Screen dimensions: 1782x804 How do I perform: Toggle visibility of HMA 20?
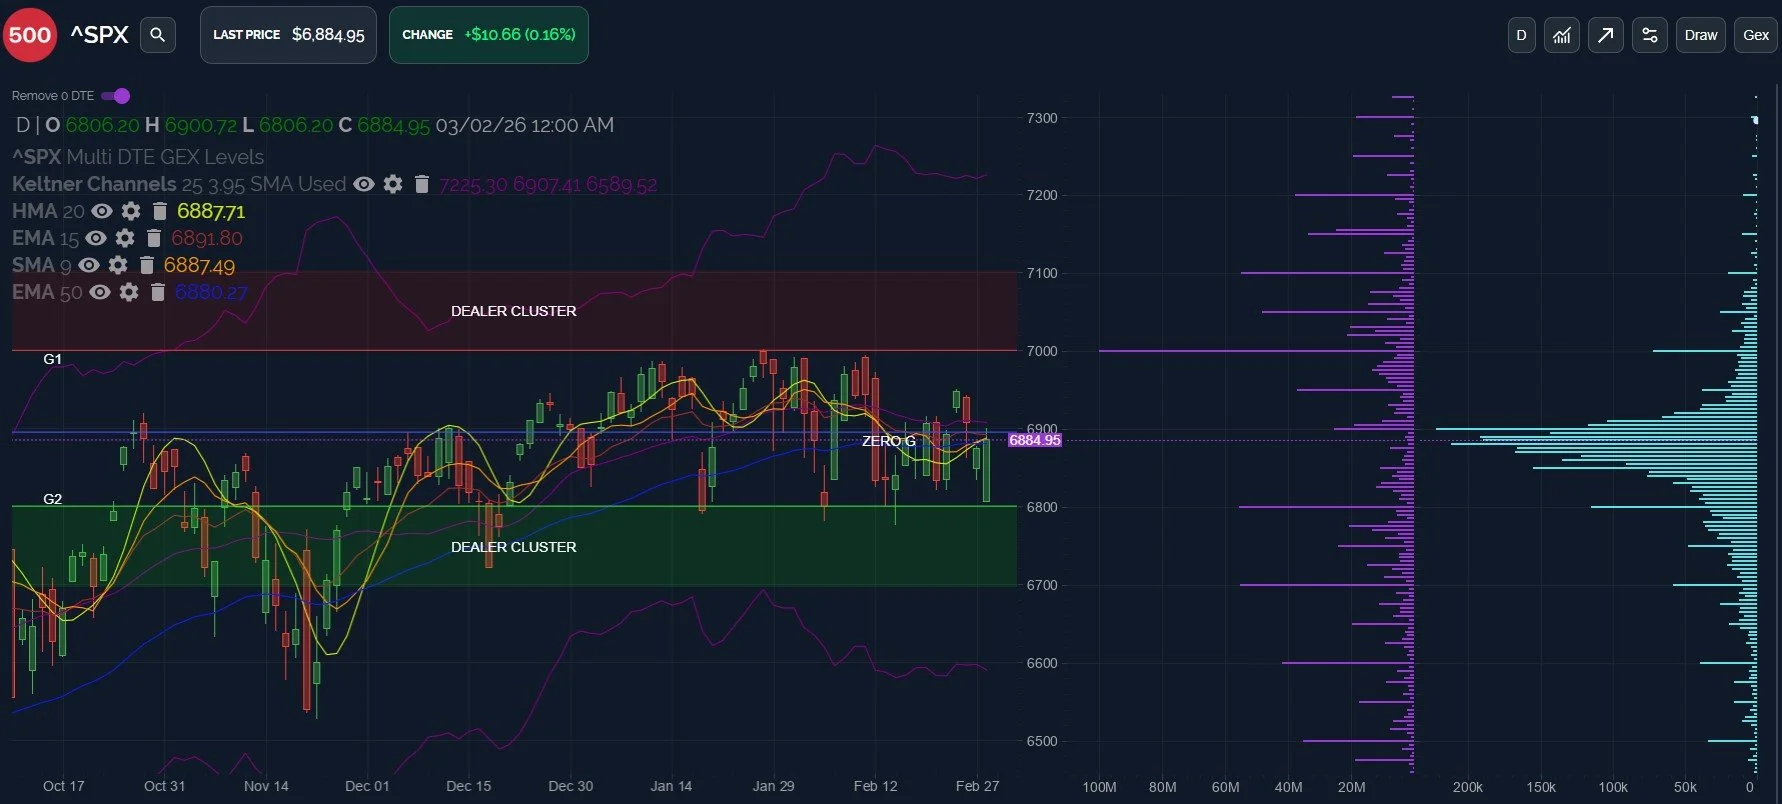(102, 211)
